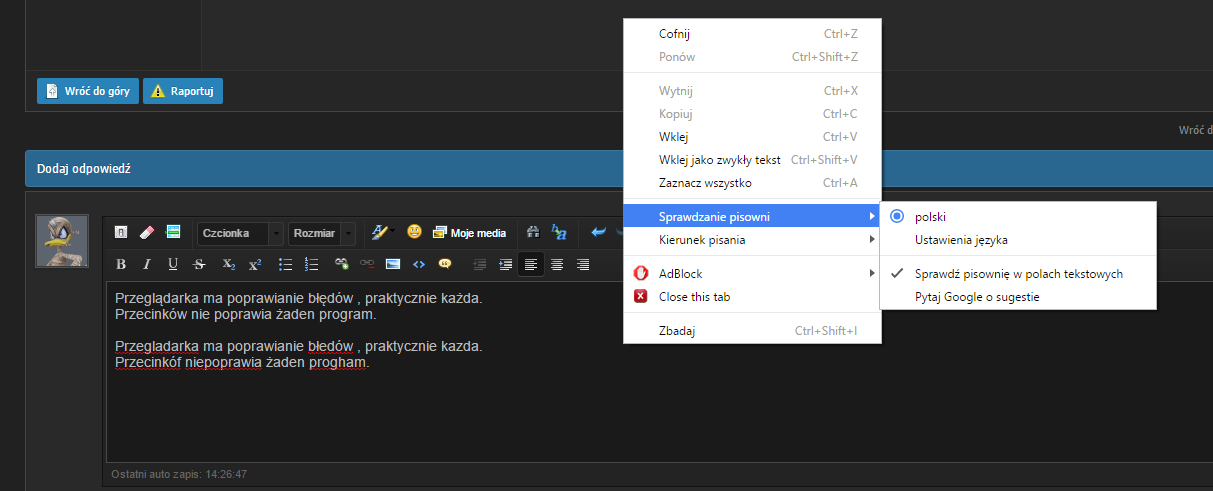Open the Czcionka font dropdown
This screenshot has height=491, width=1213.
240,233
